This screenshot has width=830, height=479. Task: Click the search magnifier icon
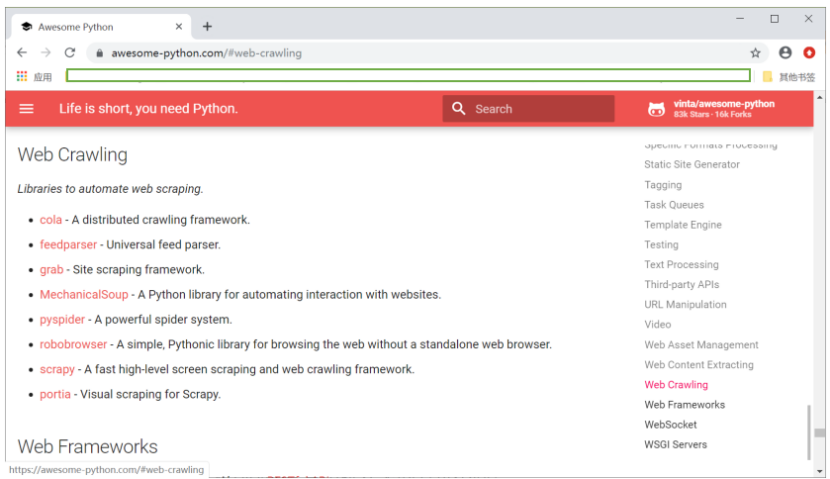coord(459,109)
